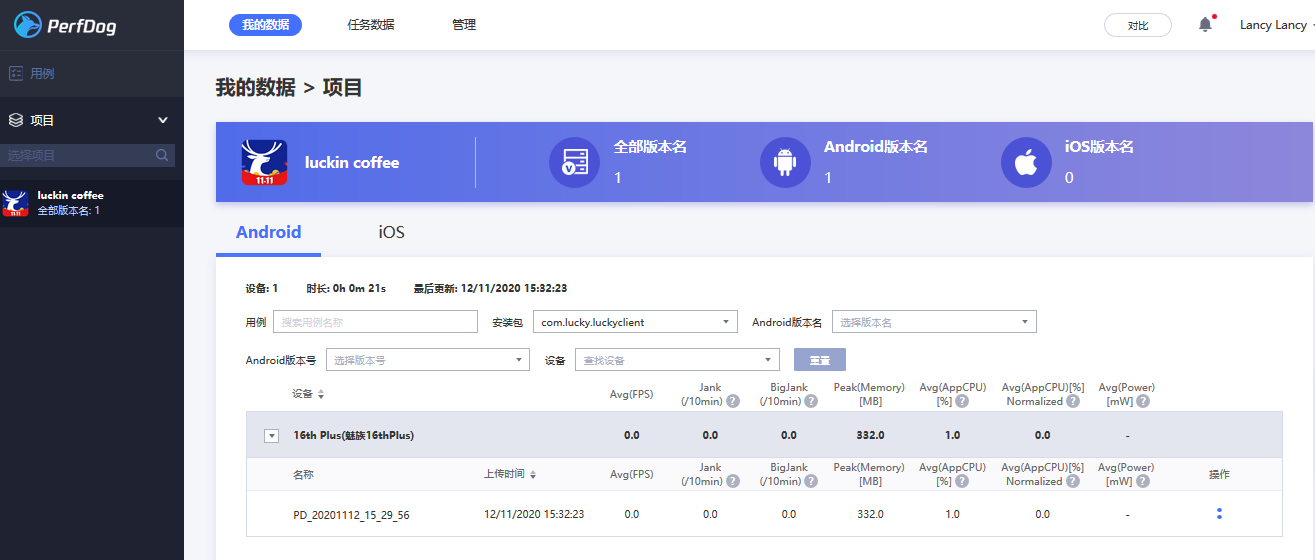Click the Android robot icon
This screenshot has width=1315, height=560.
785,162
